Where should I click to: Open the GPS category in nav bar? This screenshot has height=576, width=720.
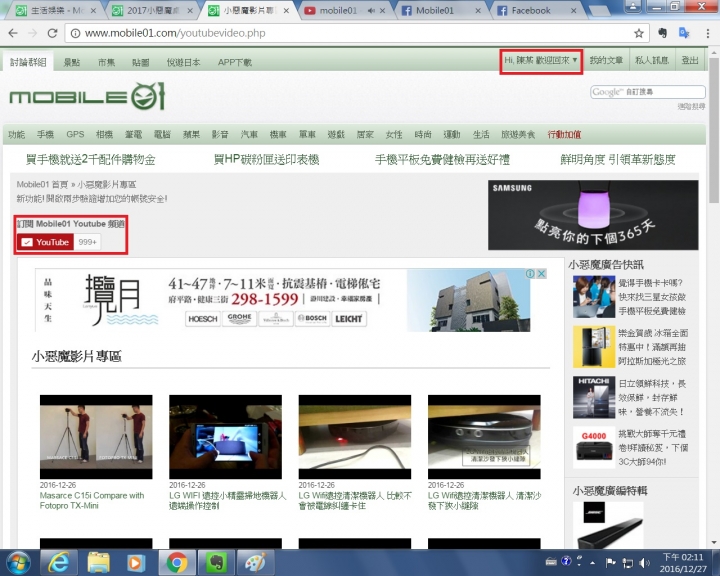(75, 134)
